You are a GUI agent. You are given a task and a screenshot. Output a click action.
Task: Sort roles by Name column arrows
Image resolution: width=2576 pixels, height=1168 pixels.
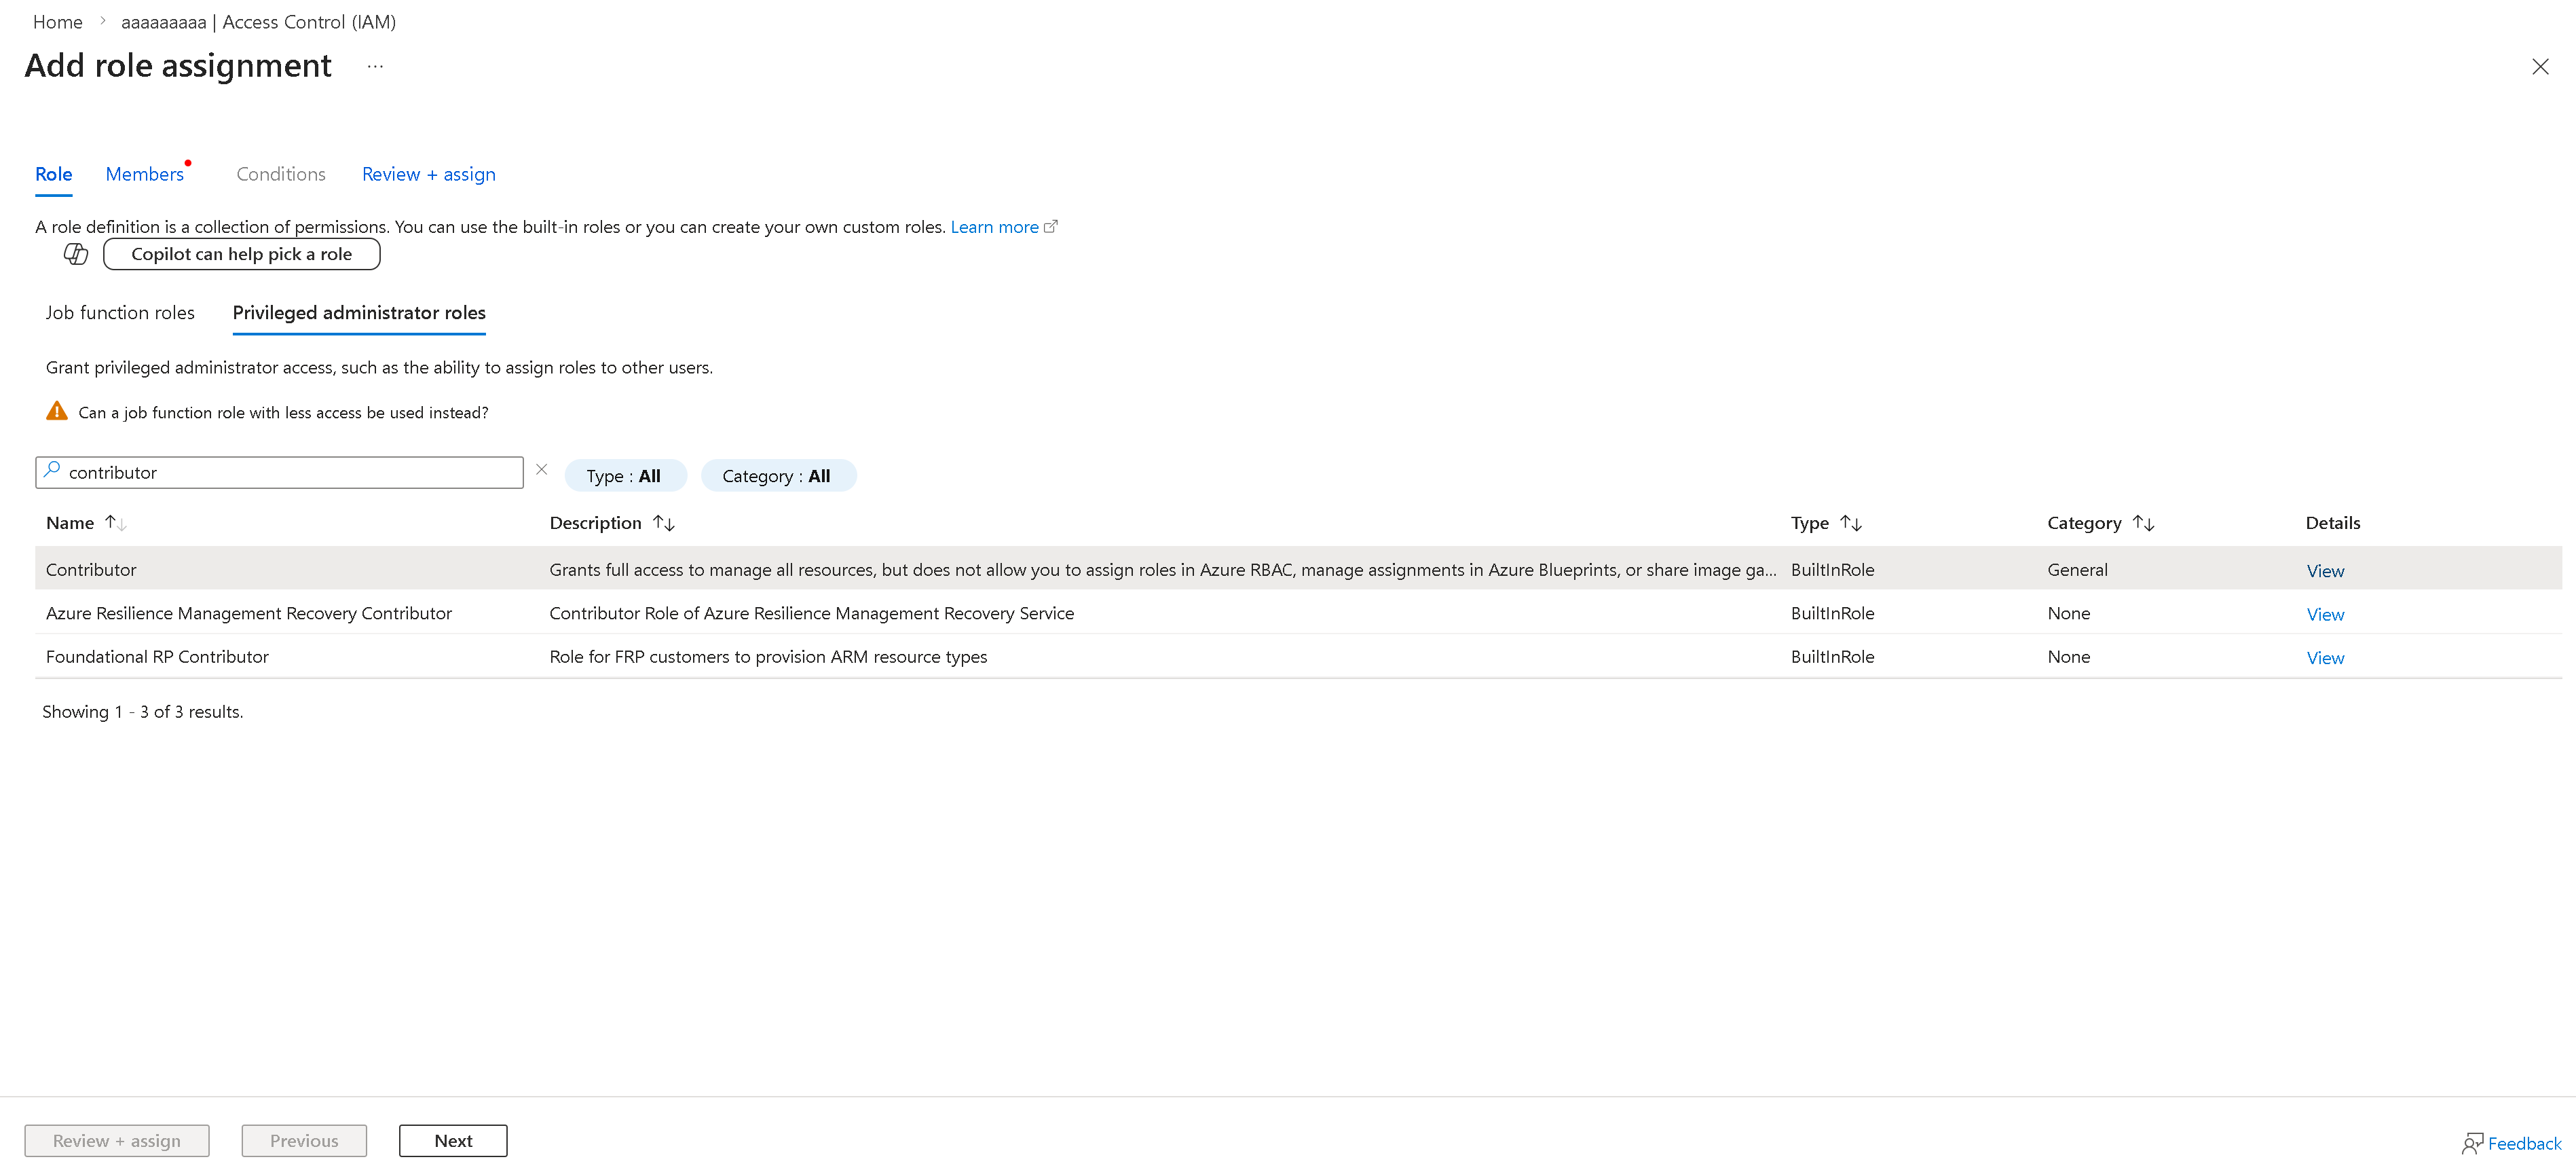coord(115,523)
